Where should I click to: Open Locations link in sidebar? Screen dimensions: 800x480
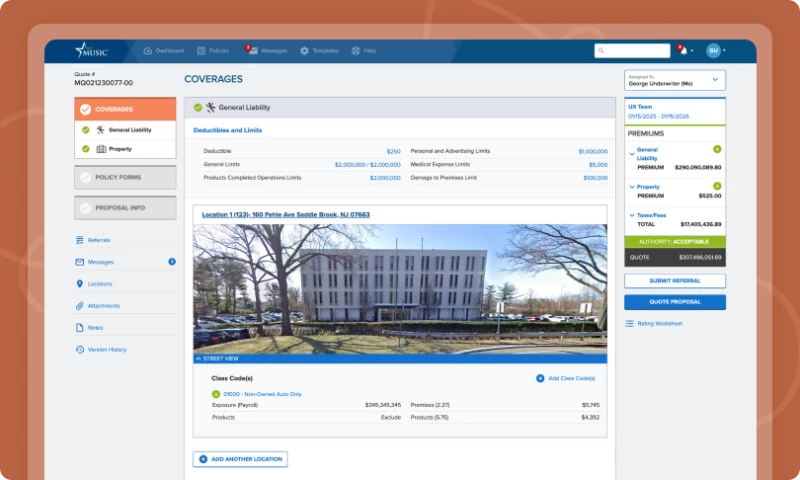click(100, 284)
